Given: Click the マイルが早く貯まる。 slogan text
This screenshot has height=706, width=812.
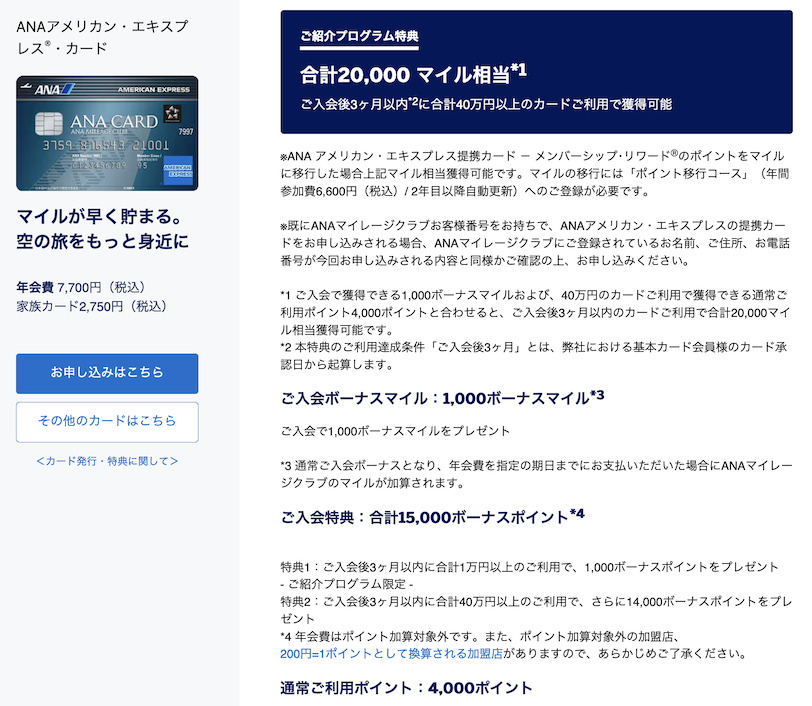Looking at the screenshot, I should [100, 217].
